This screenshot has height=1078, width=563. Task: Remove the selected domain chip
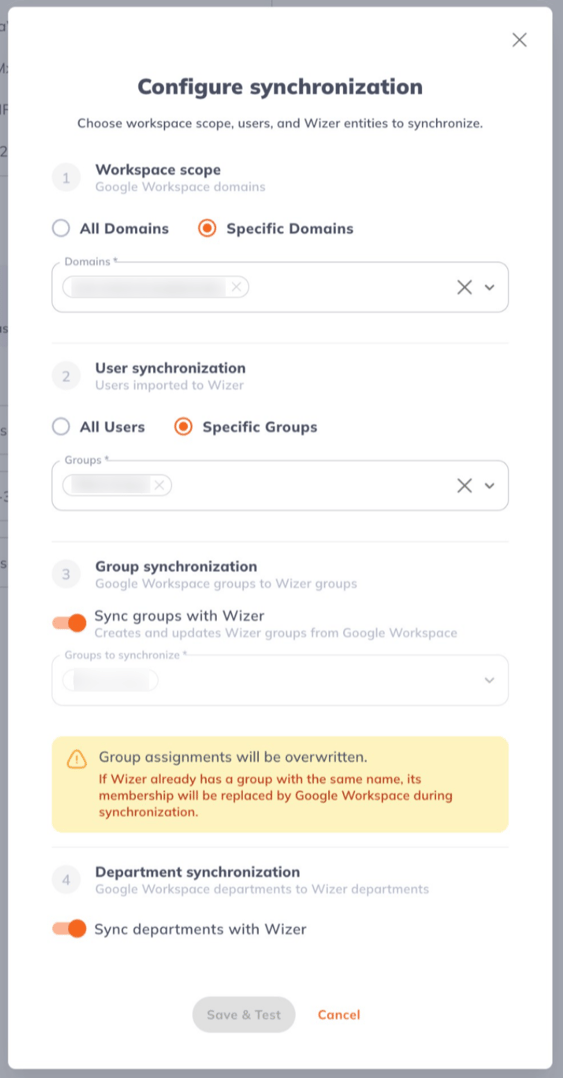[236, 287]
